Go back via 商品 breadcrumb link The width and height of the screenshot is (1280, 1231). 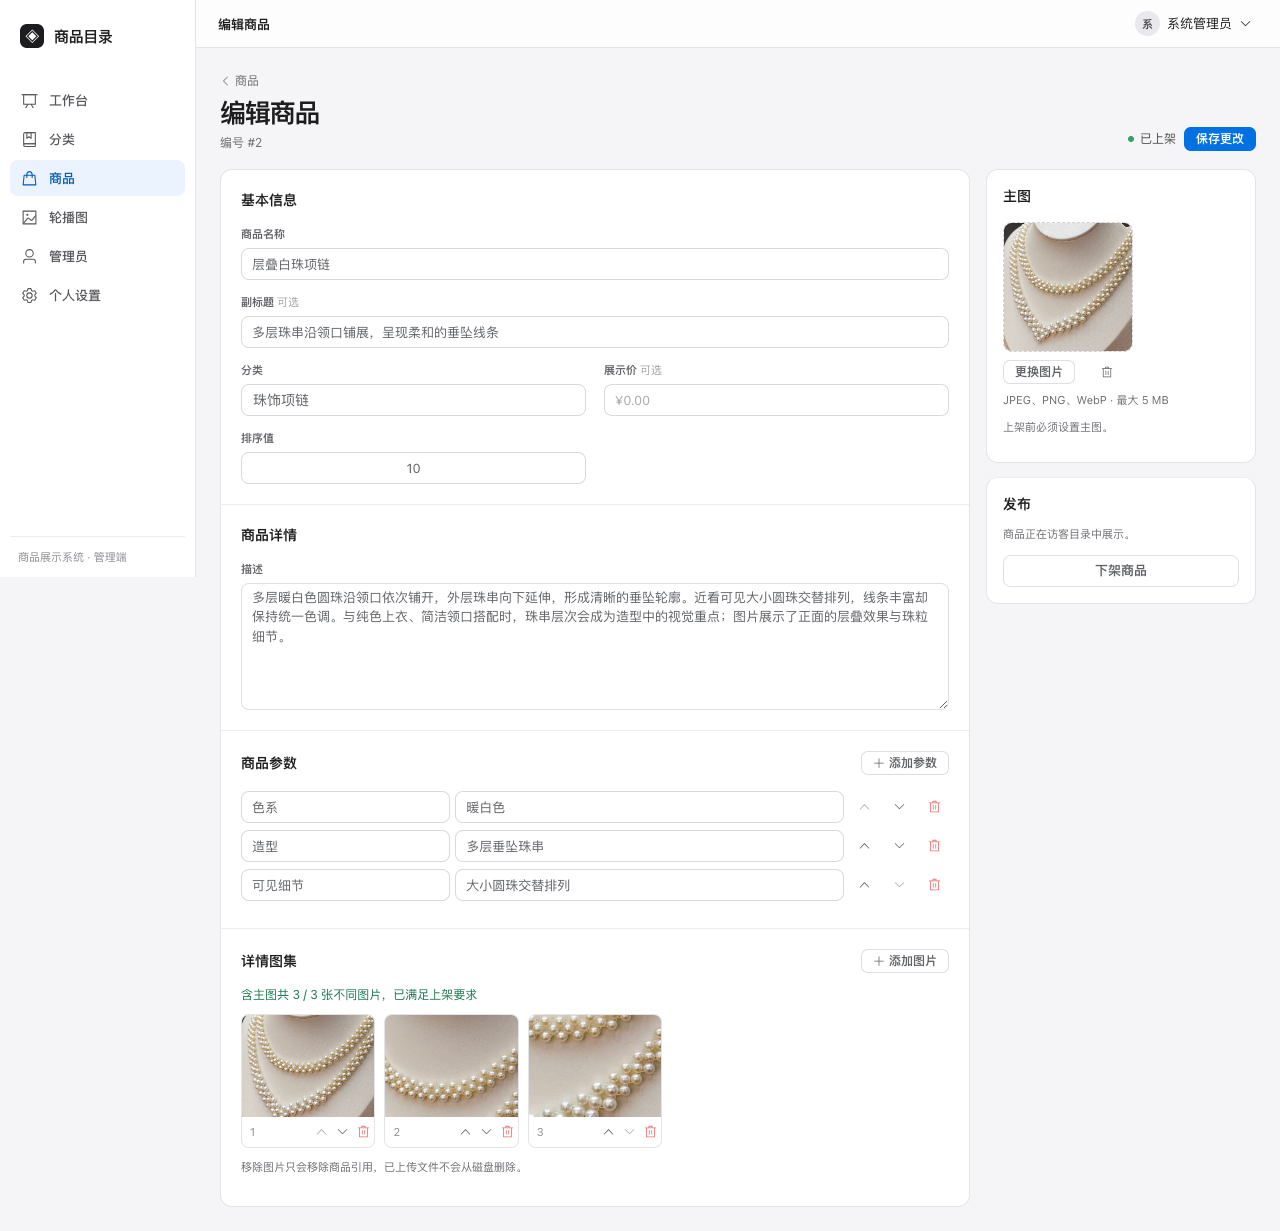[x=240, y=81]
